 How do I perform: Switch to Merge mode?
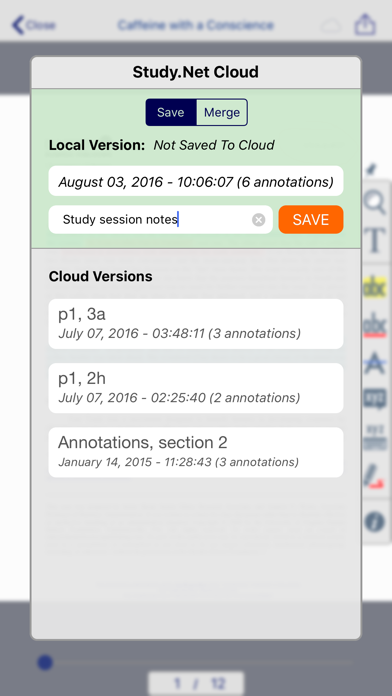(222, 112)
